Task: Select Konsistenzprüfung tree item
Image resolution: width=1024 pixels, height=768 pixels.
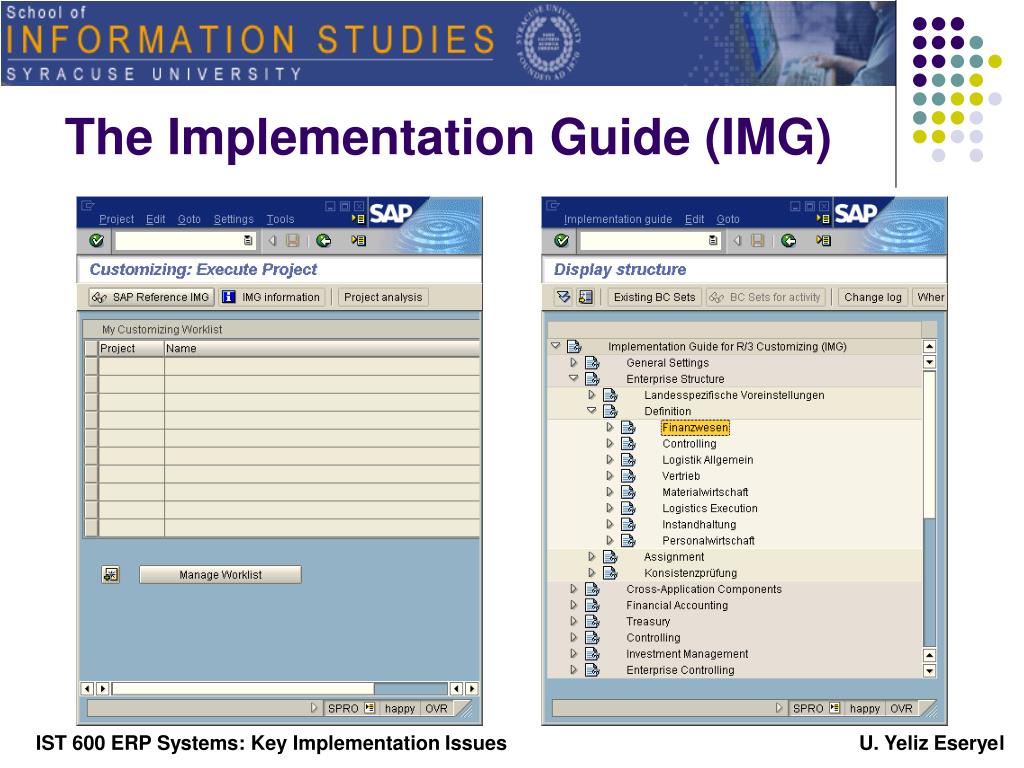Action: coord(690,573)
